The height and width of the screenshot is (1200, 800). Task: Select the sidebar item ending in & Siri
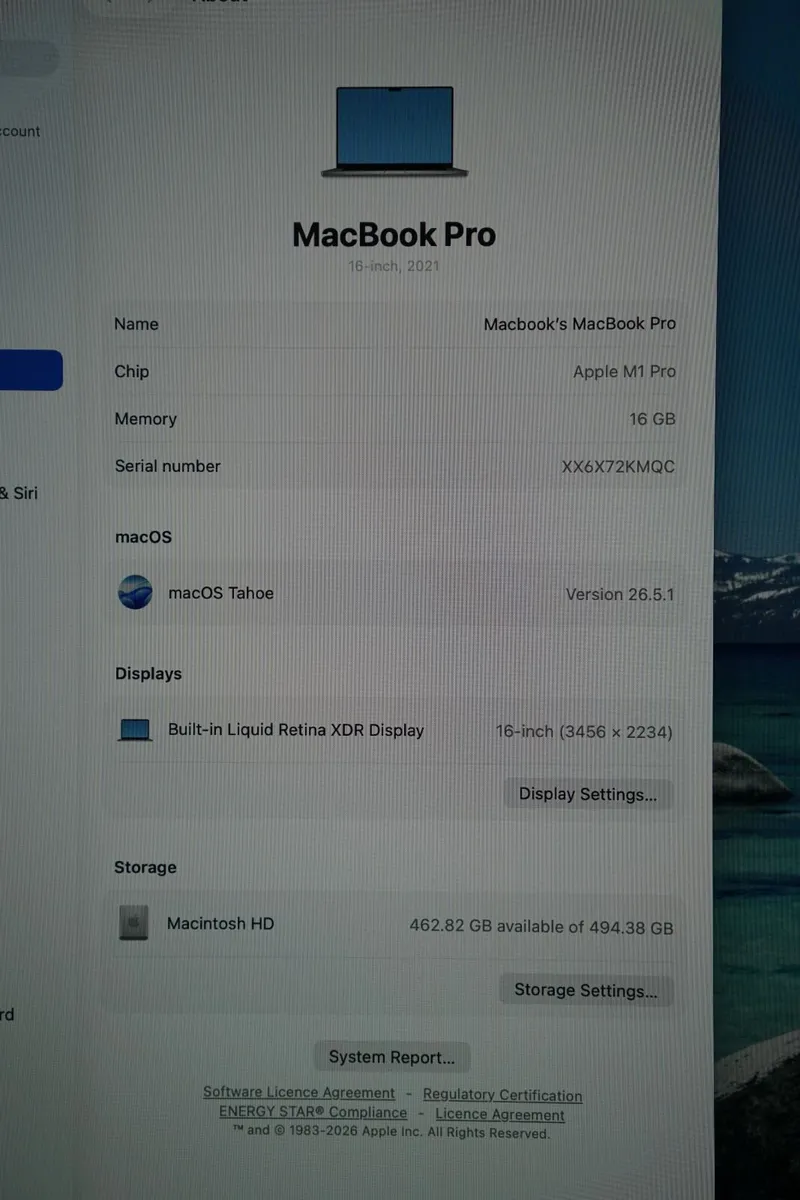coord(19,493)
